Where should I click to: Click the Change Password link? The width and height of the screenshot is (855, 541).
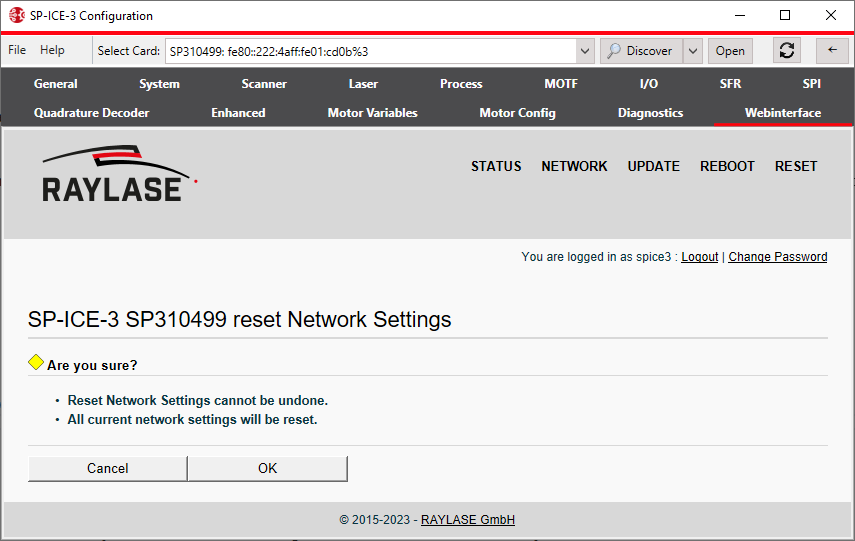(778, 257)
